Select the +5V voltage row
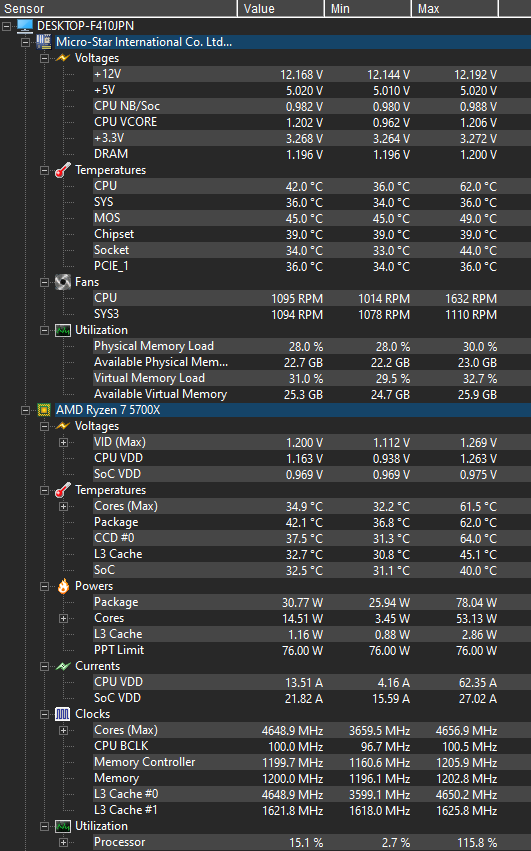Image resolution: width=531 pixels, height=851 pixels. (x=312, y=90)
